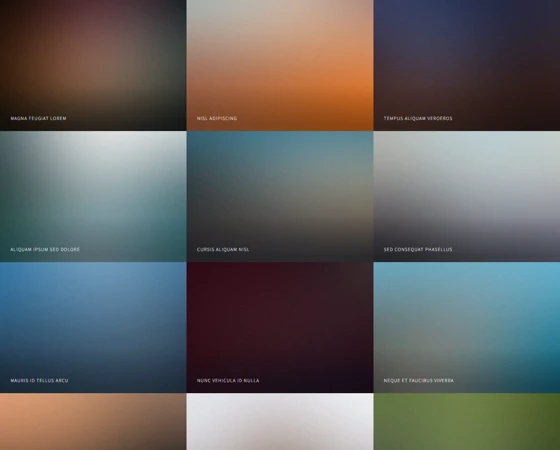
Task: Click the 'Nisl Adipiscing' caption text
Action: tap(217, 118)
